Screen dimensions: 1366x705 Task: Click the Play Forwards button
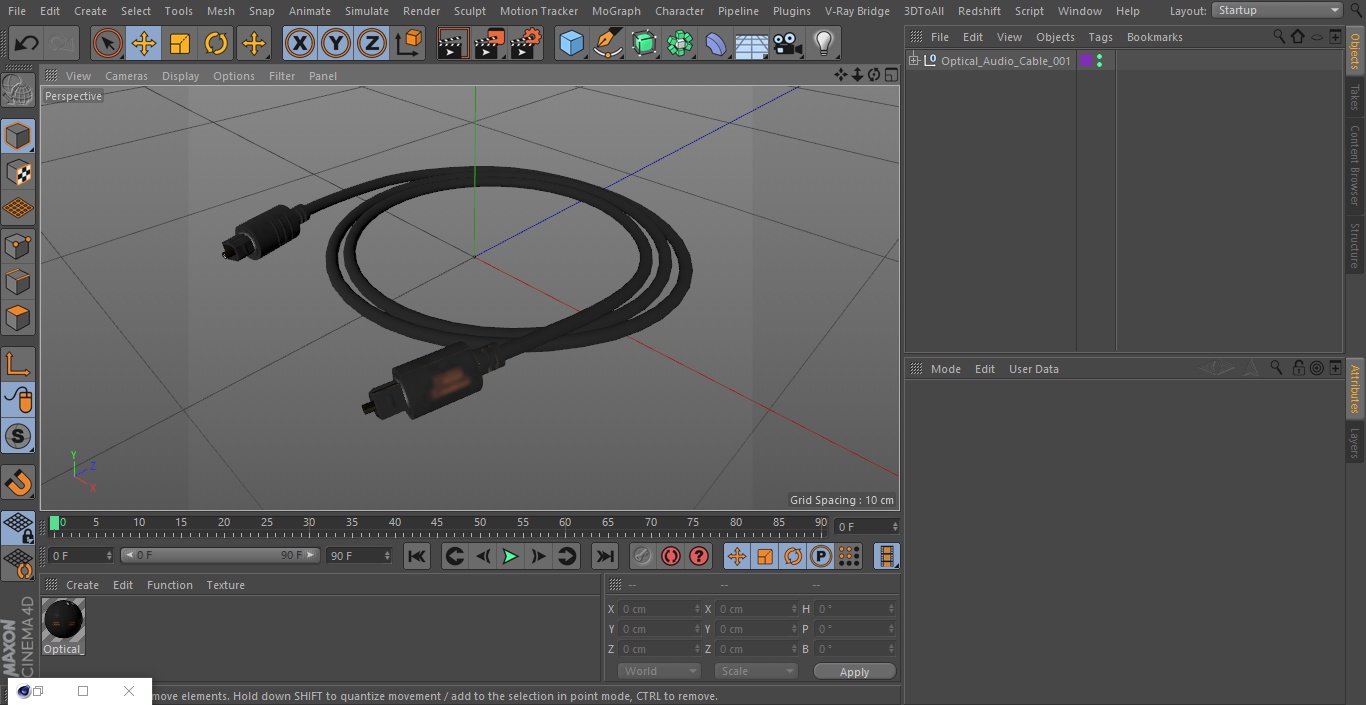click(510, 556)
